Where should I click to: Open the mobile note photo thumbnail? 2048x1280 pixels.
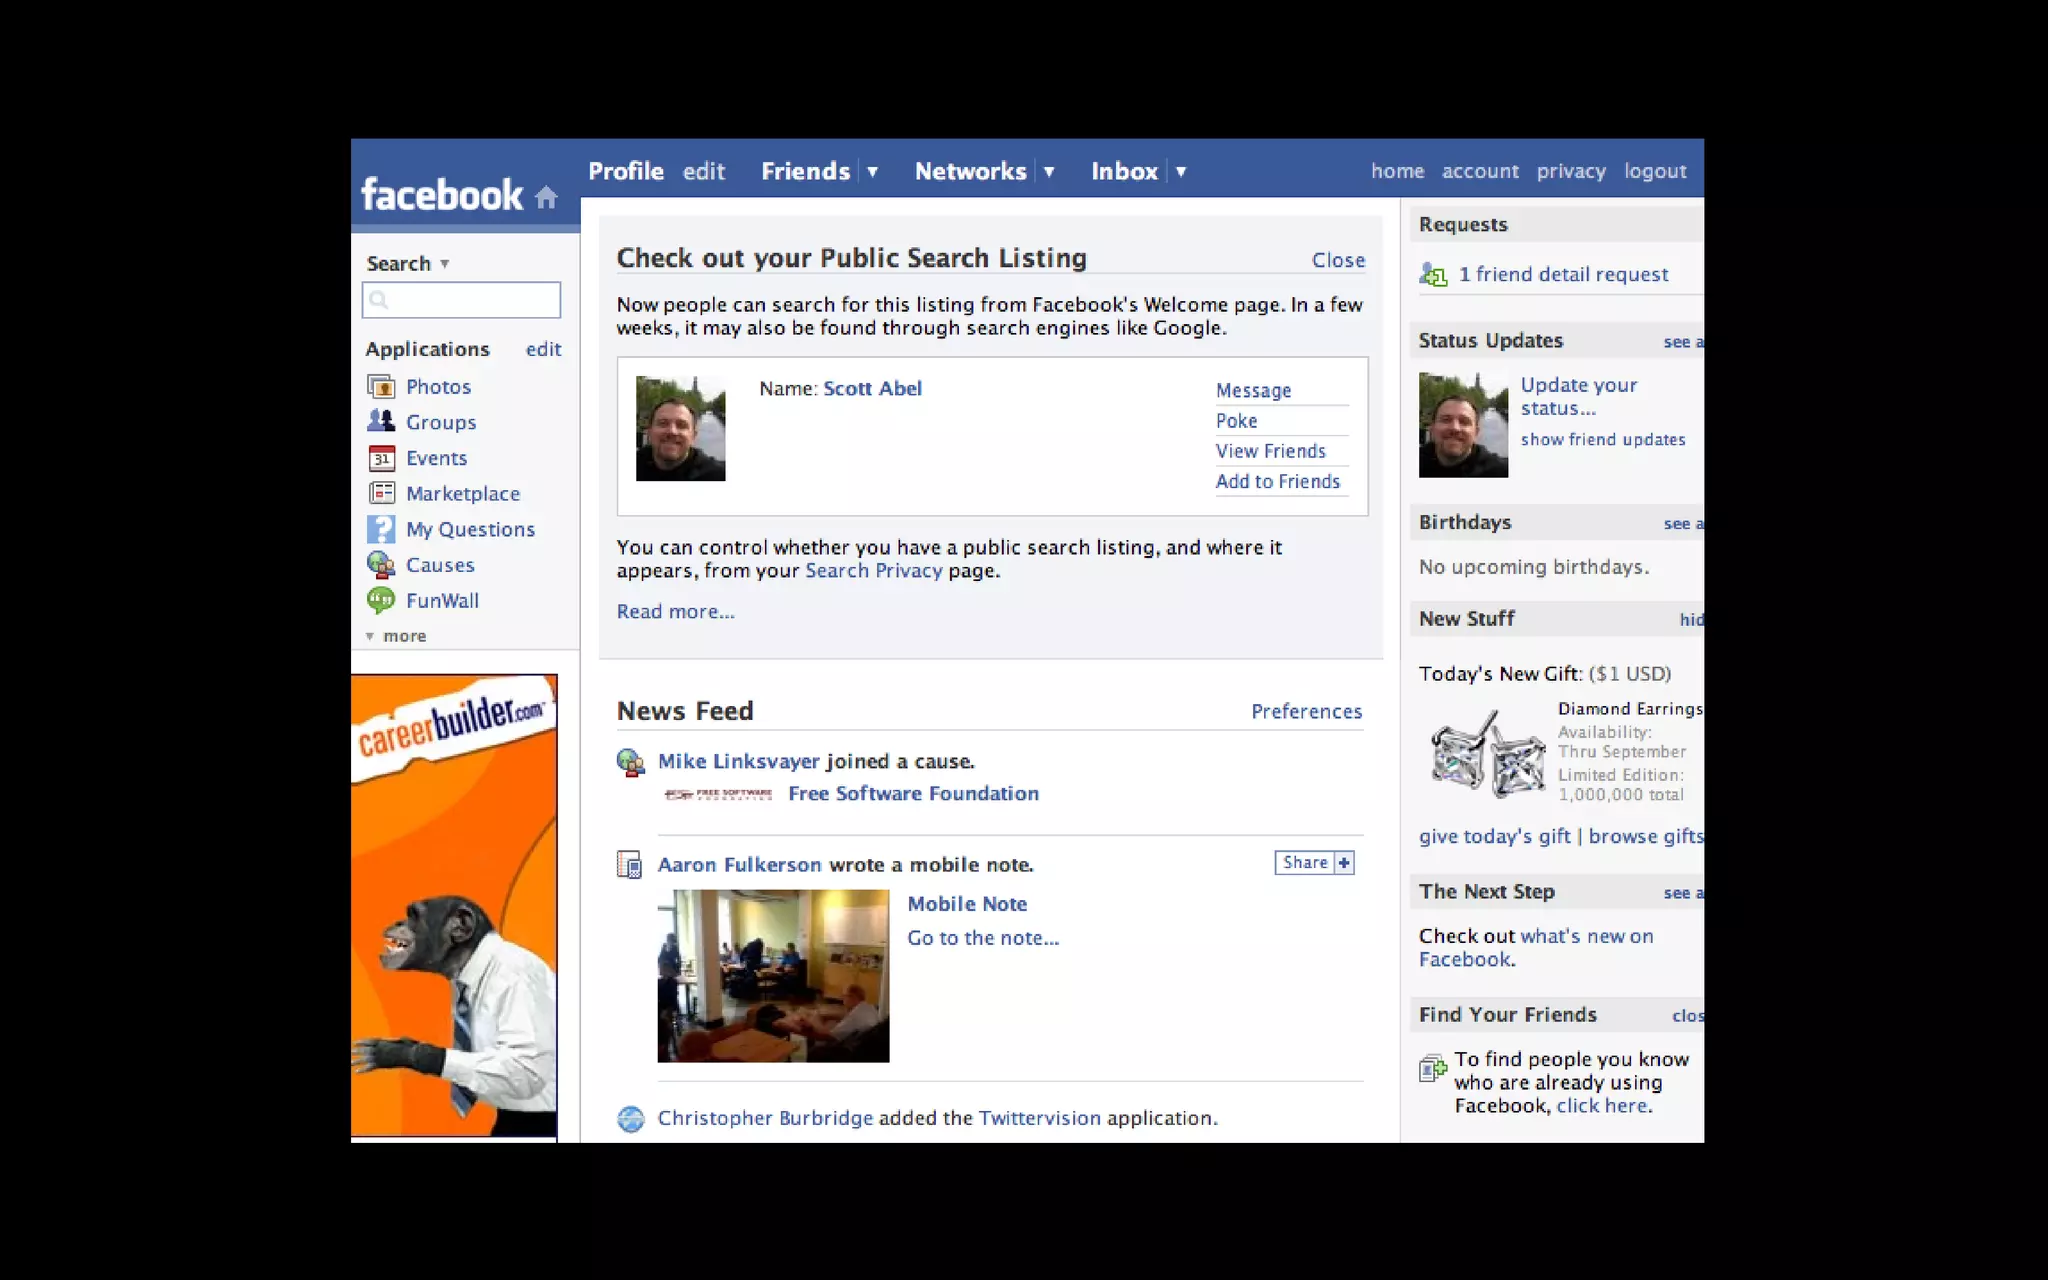click(x=773, y=976)
